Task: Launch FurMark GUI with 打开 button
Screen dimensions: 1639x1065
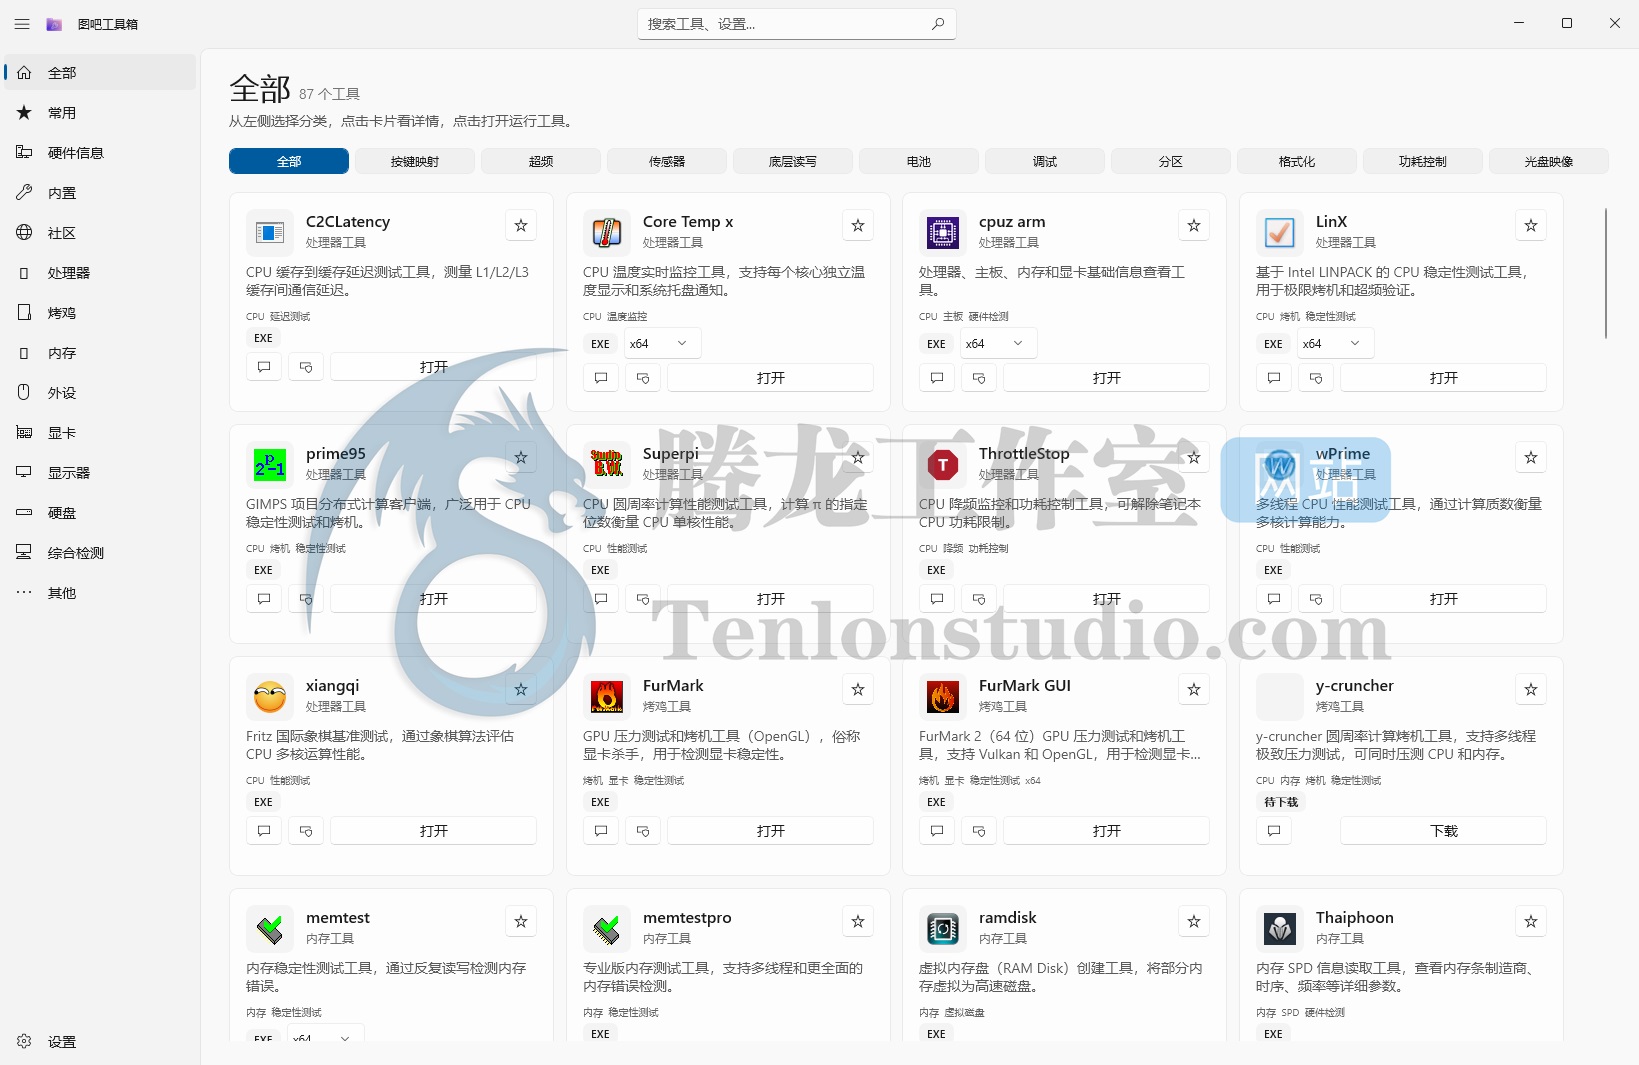Action: [x=1107, y=831]
